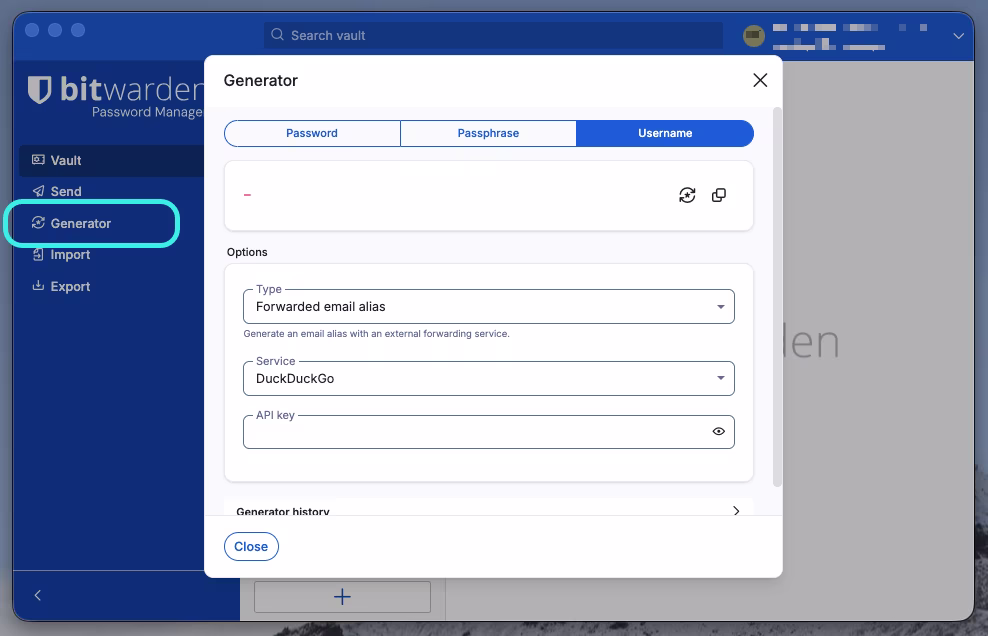Open the account switcher chevron
Screen dimensions: 988x636
tap(958, 36)
